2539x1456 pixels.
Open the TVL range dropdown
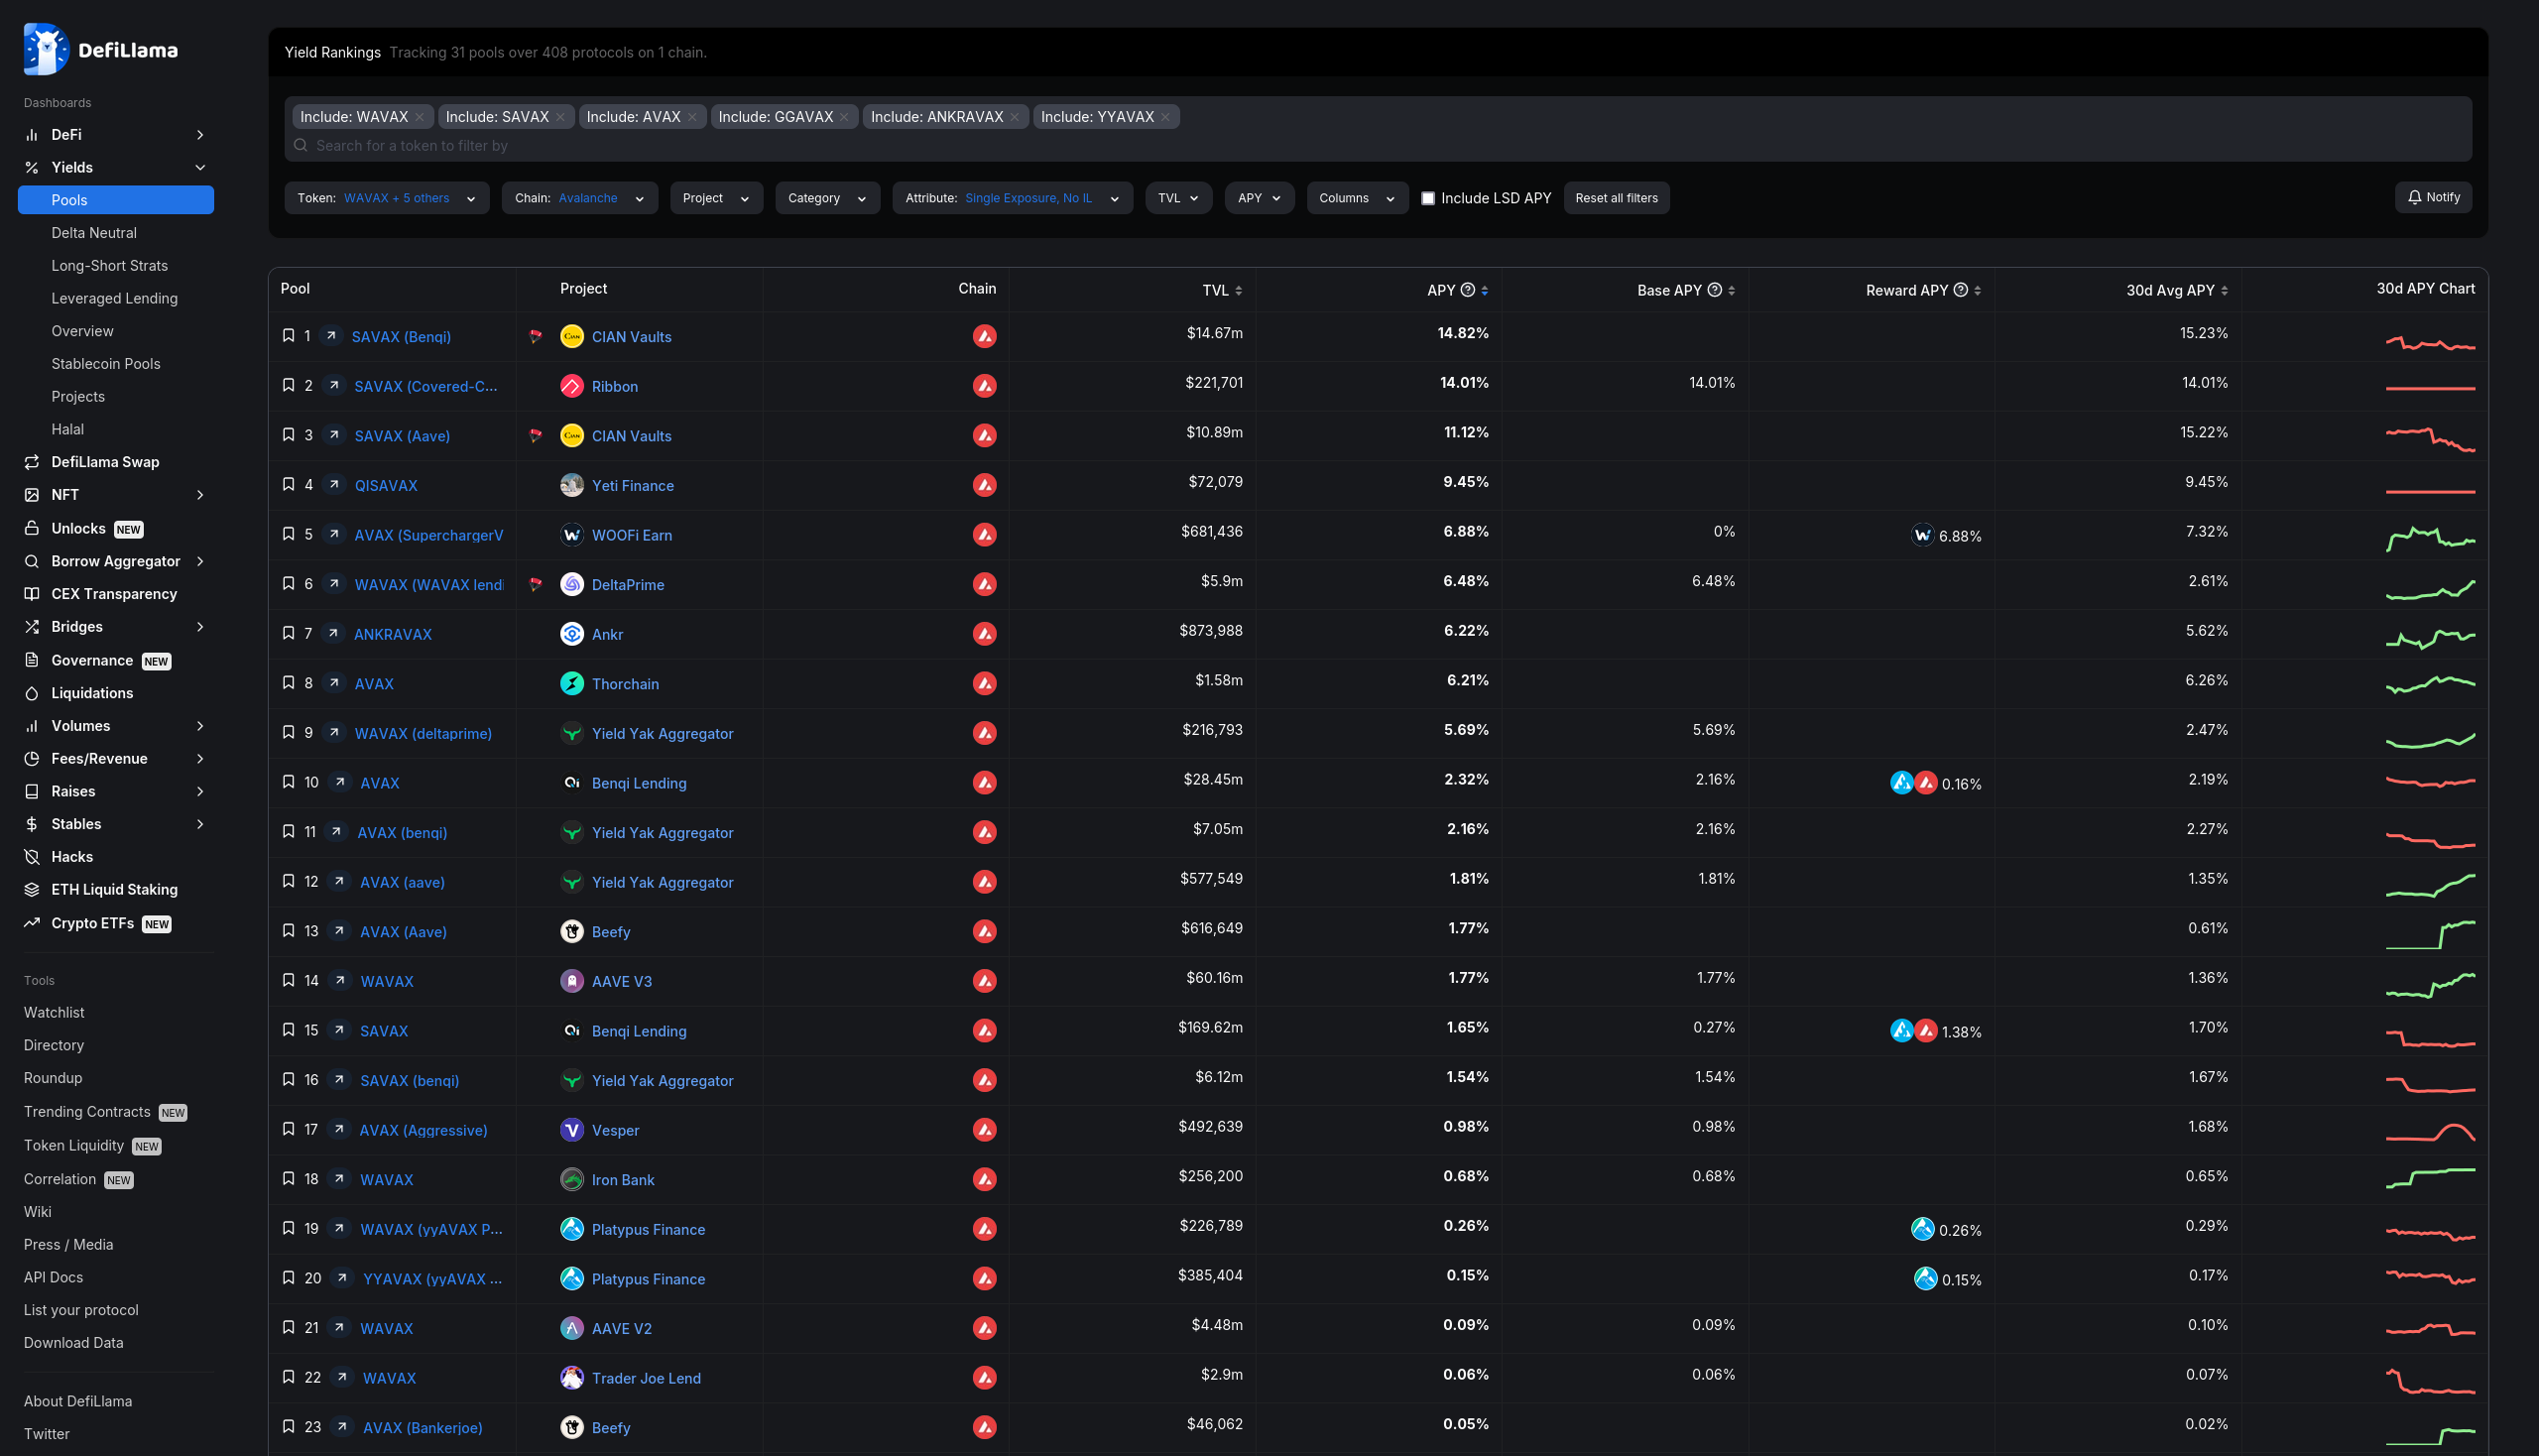click(x=1179, y=198)
